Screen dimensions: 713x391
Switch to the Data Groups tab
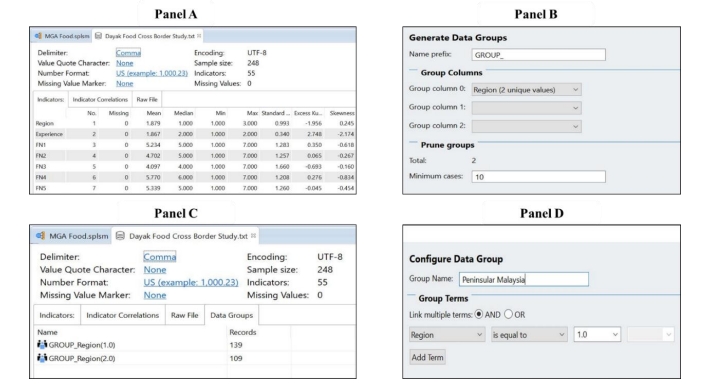tap(231, 315)
